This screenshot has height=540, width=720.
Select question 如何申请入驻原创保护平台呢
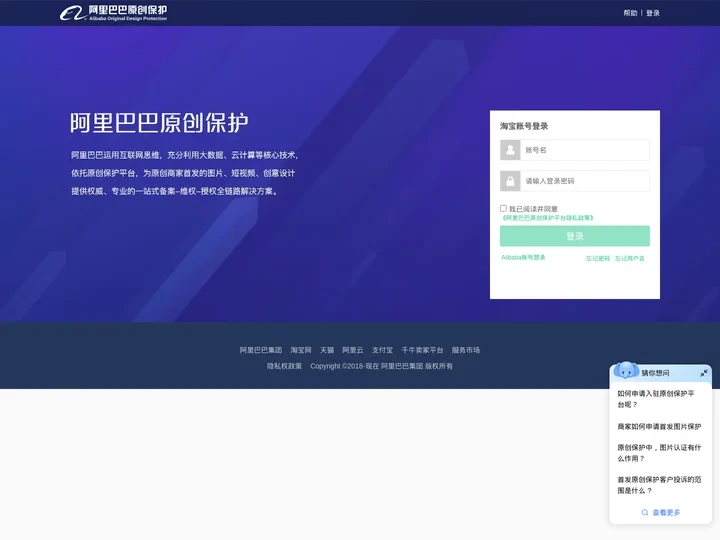pyautogui.click(x=656, y=399)
